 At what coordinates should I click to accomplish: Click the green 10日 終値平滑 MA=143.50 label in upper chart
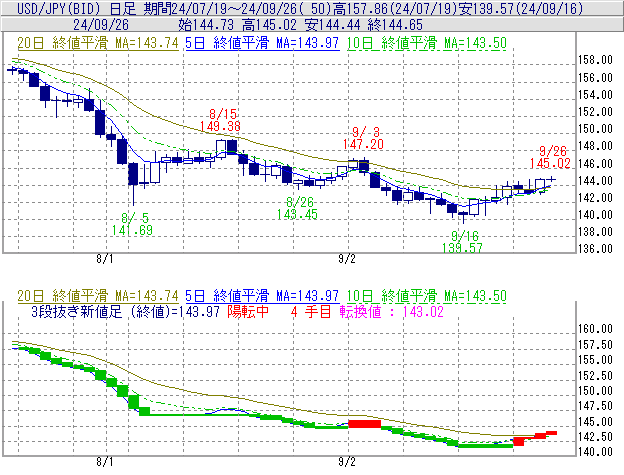click(x=427, y=43)
